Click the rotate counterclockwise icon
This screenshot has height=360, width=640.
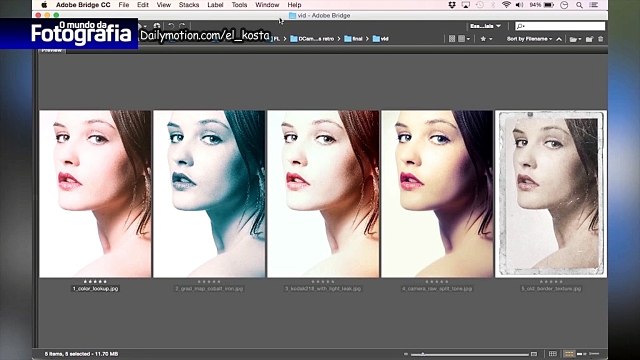tap(171, 26)
